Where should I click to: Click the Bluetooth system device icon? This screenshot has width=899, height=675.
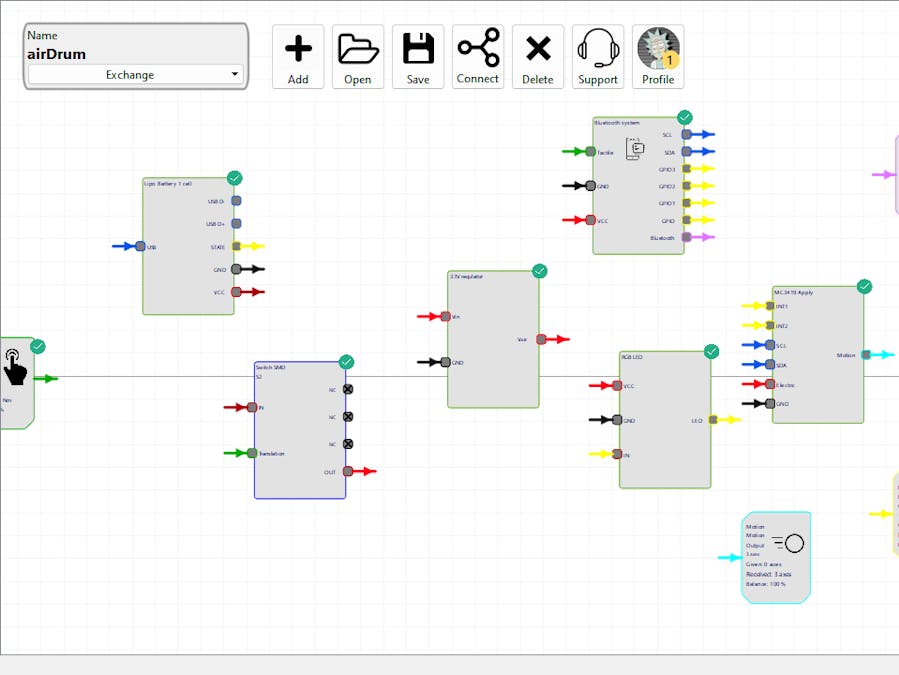[635, 149]
